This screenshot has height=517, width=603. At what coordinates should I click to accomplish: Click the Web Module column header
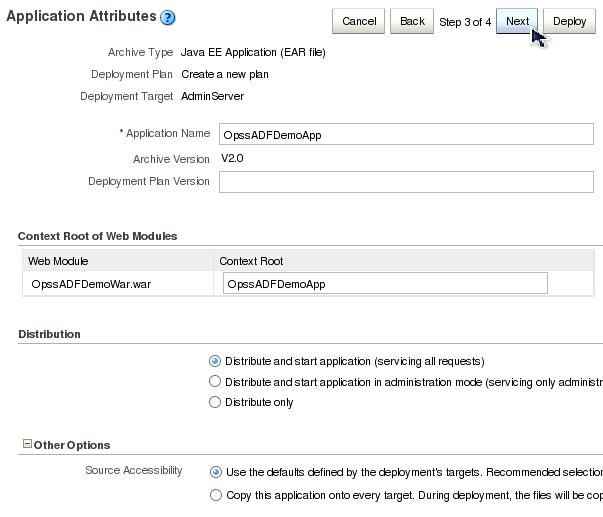58,261
